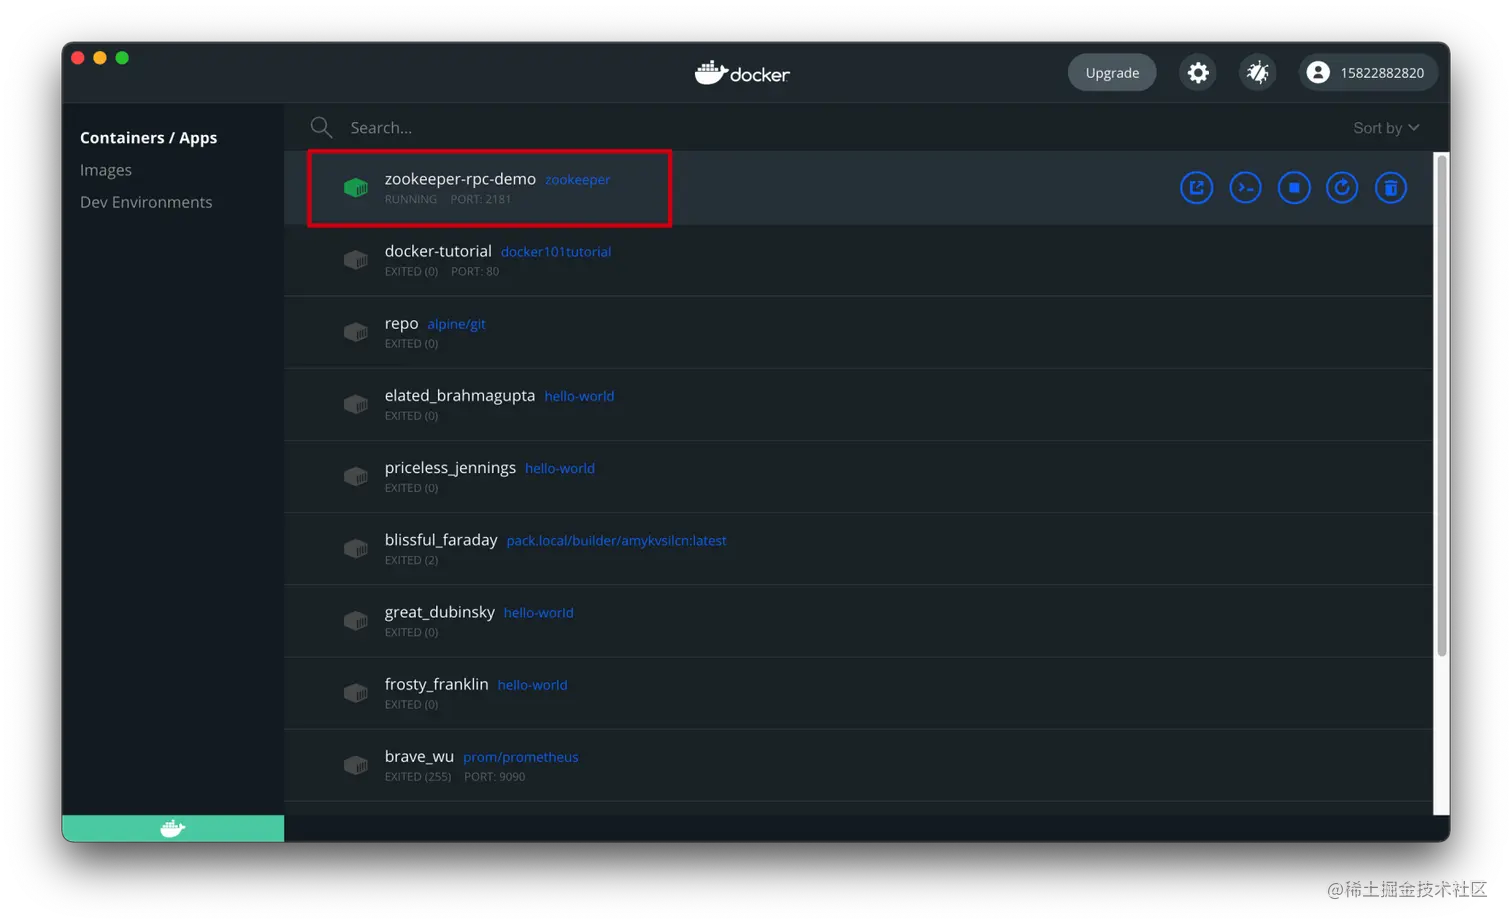Open account 15822882820 menu
Viewport: 1512px width, 924px height.
(1368, 73)
